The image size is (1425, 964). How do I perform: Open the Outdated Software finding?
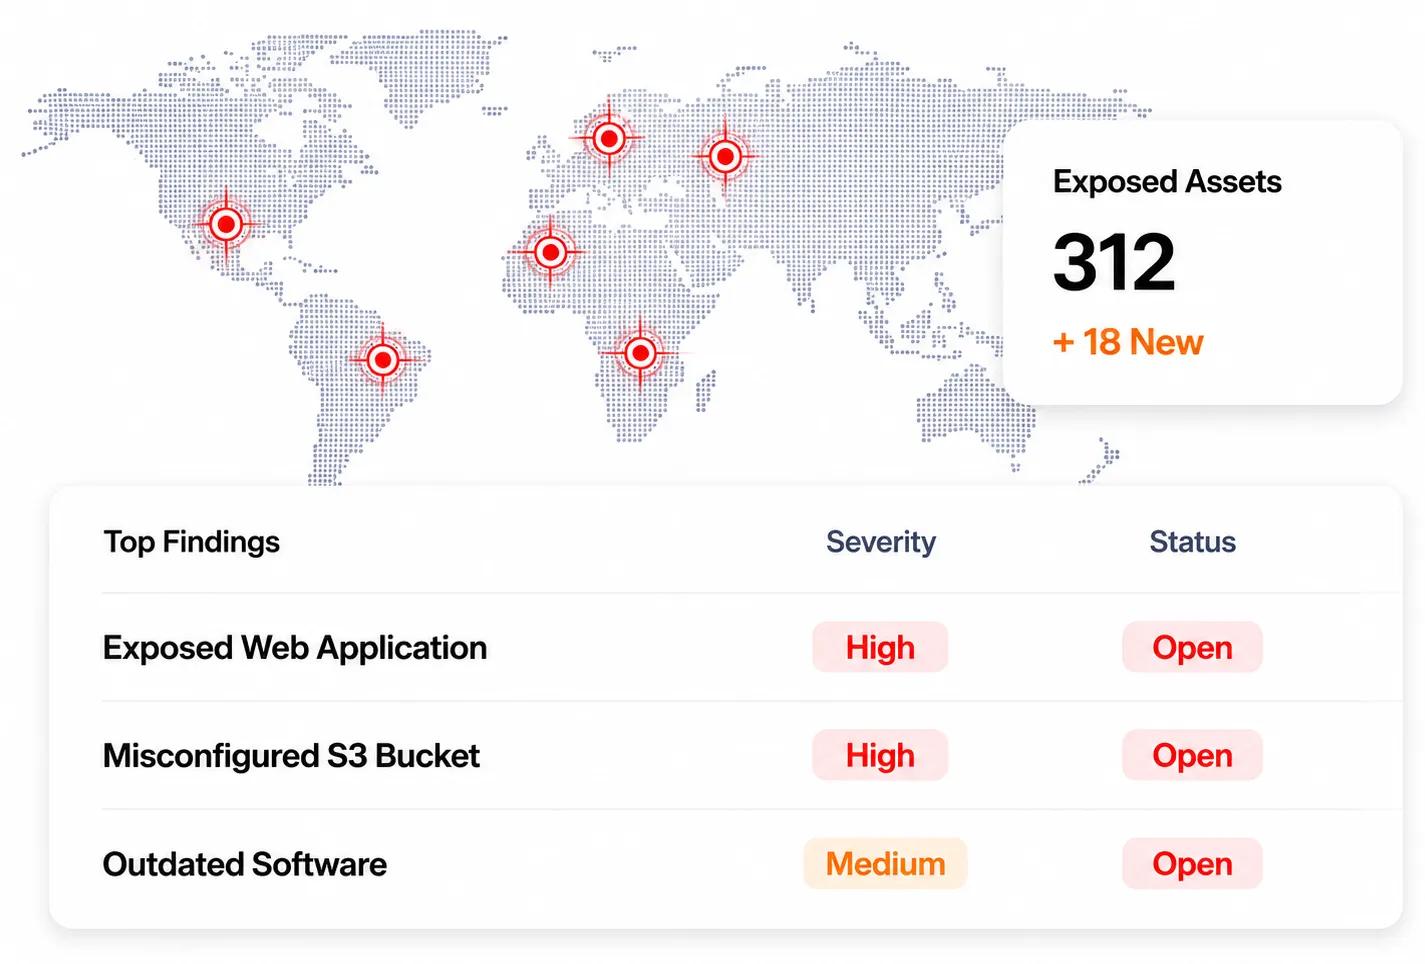pos(245,864)
